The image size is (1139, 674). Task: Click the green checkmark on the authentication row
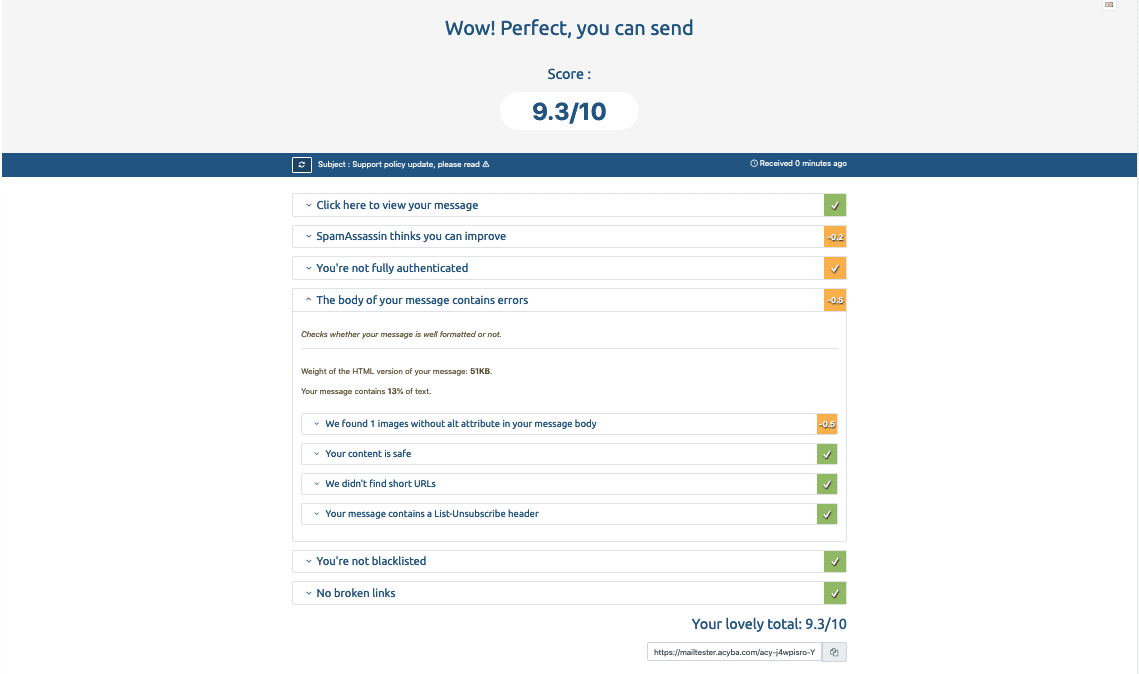coord(835,268)
